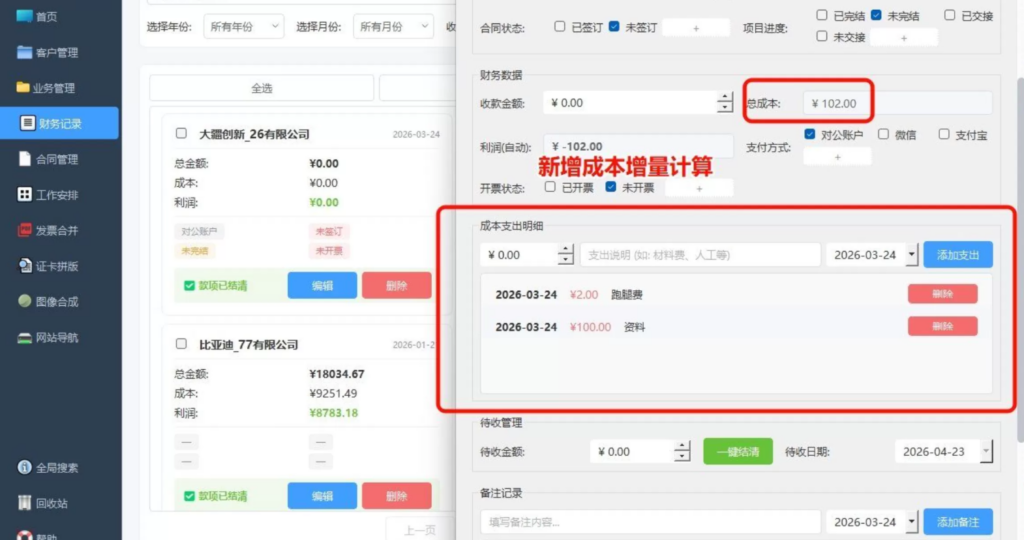Open the expense date picker dropdown arrow
The height and width of the screenshot is (540, 1024).
(912, 255)
